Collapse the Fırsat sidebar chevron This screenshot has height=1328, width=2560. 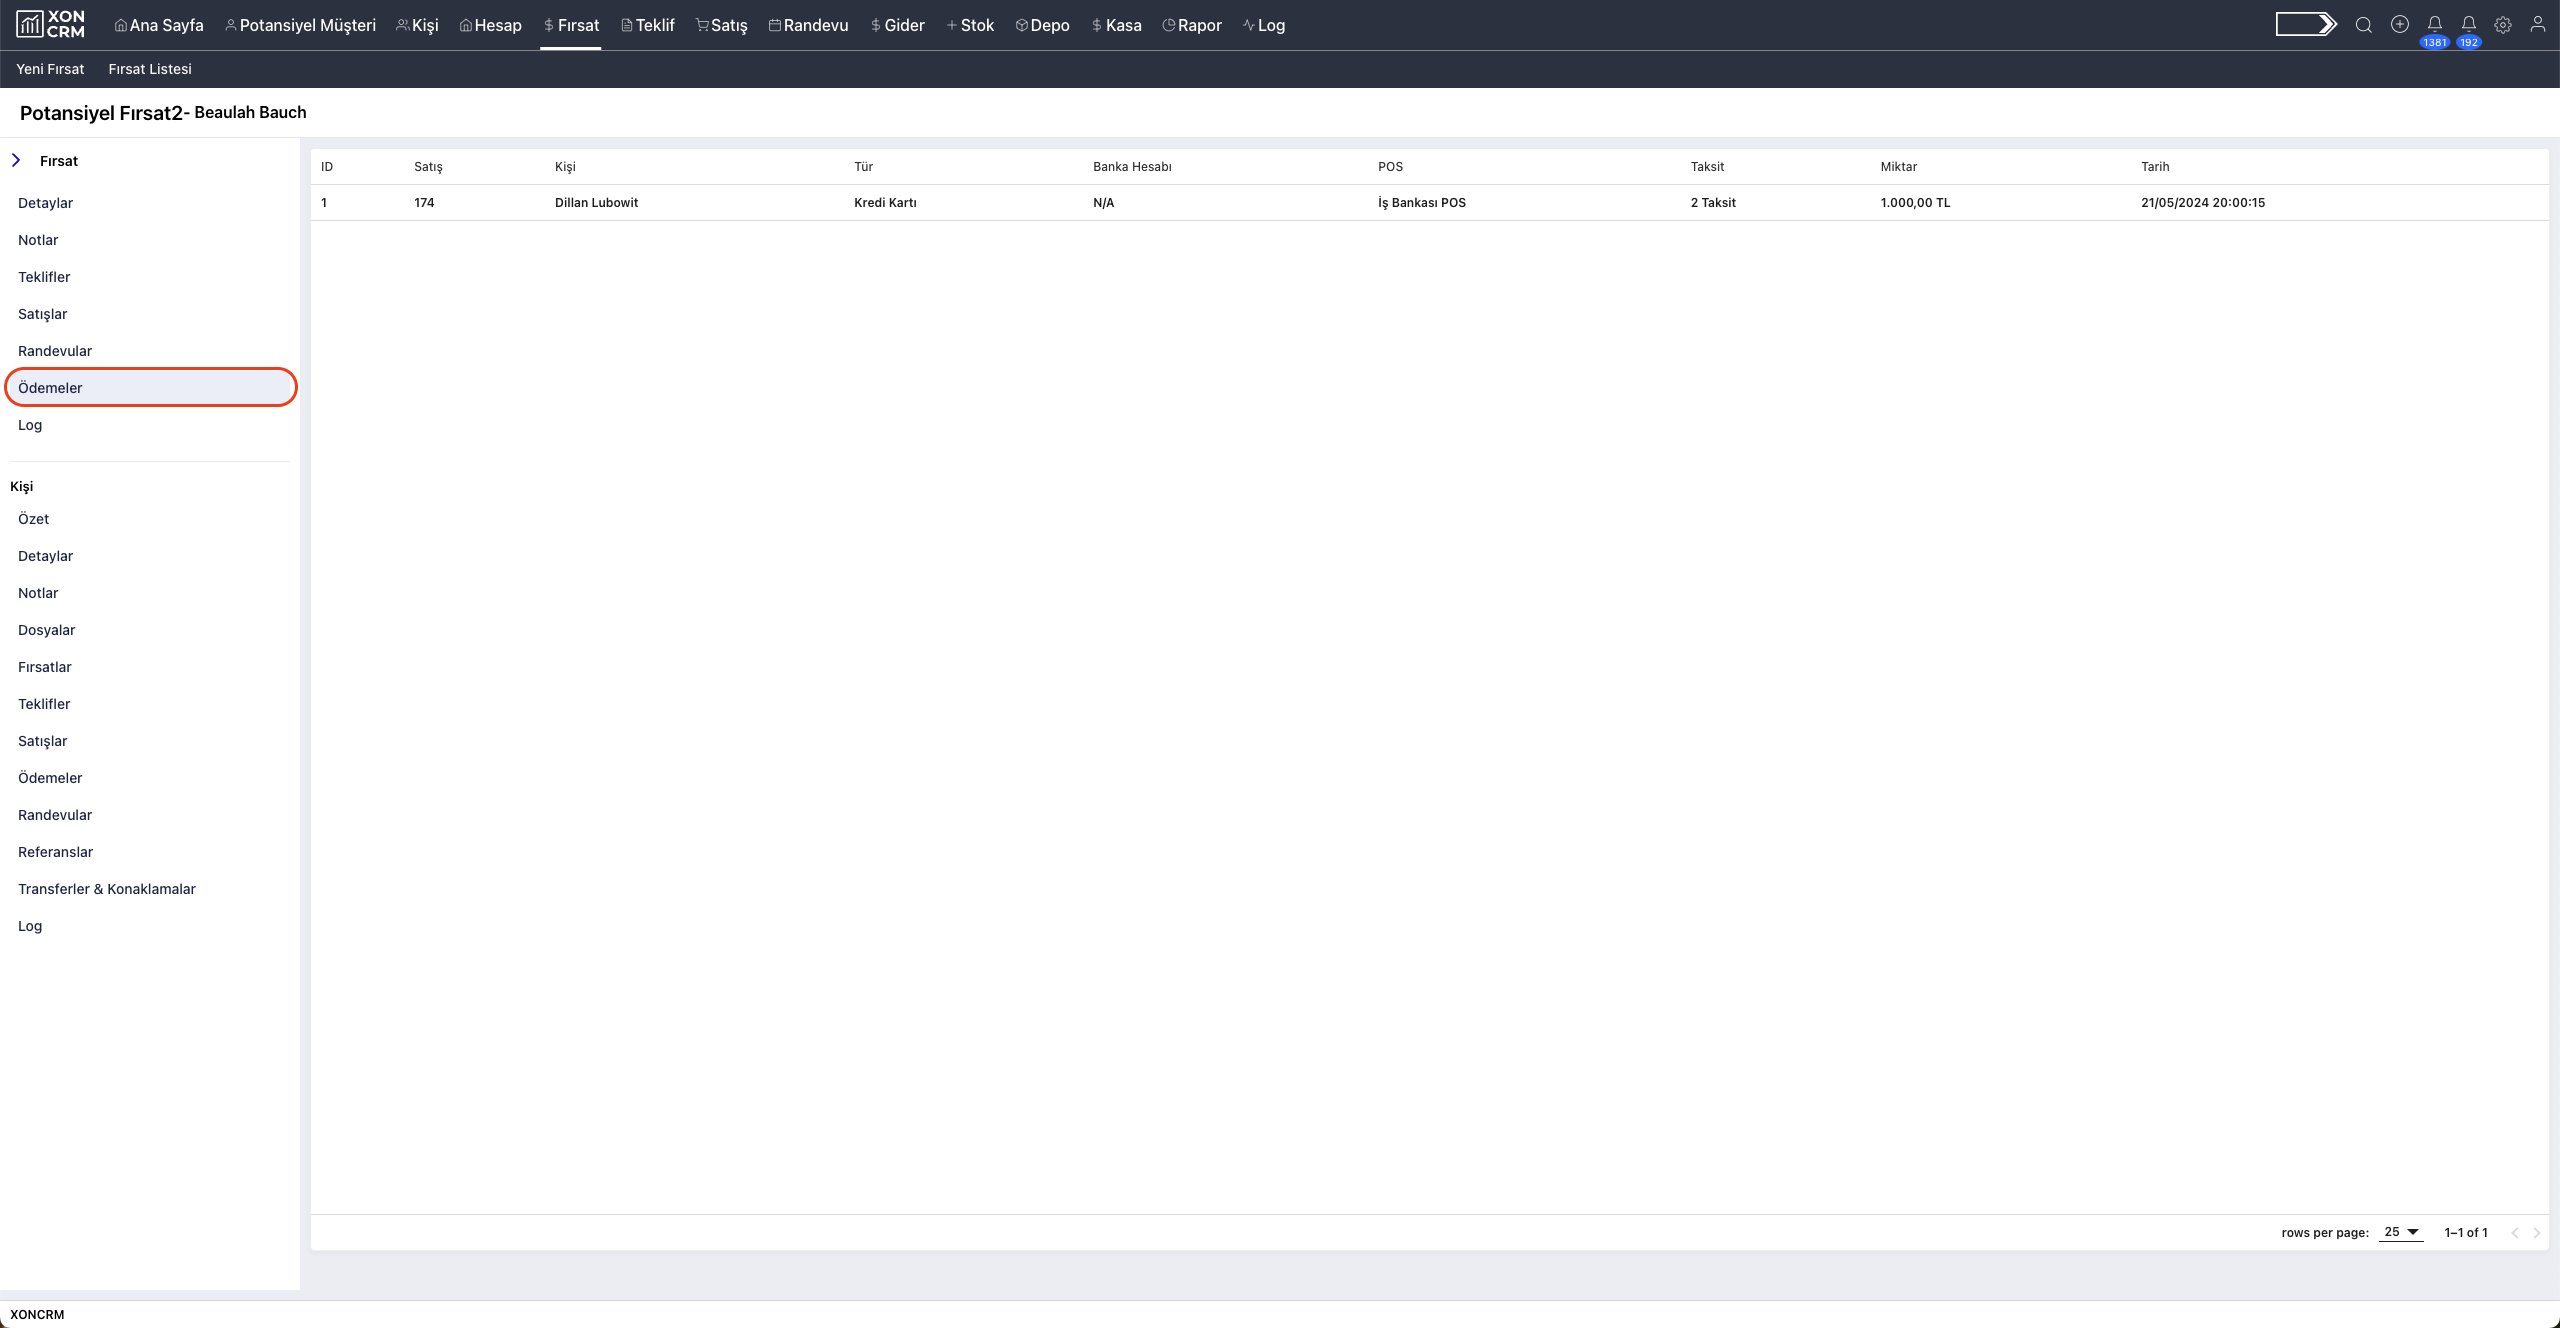[16, 160]
